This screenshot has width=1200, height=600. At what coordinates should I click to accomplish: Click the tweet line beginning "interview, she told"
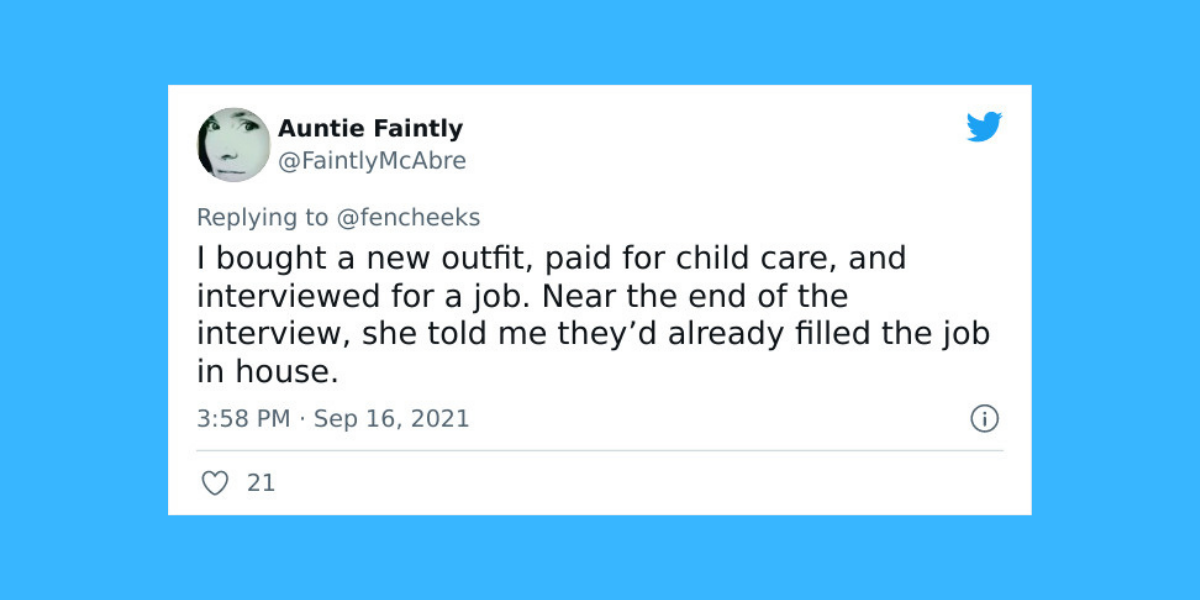pos(593,334)
